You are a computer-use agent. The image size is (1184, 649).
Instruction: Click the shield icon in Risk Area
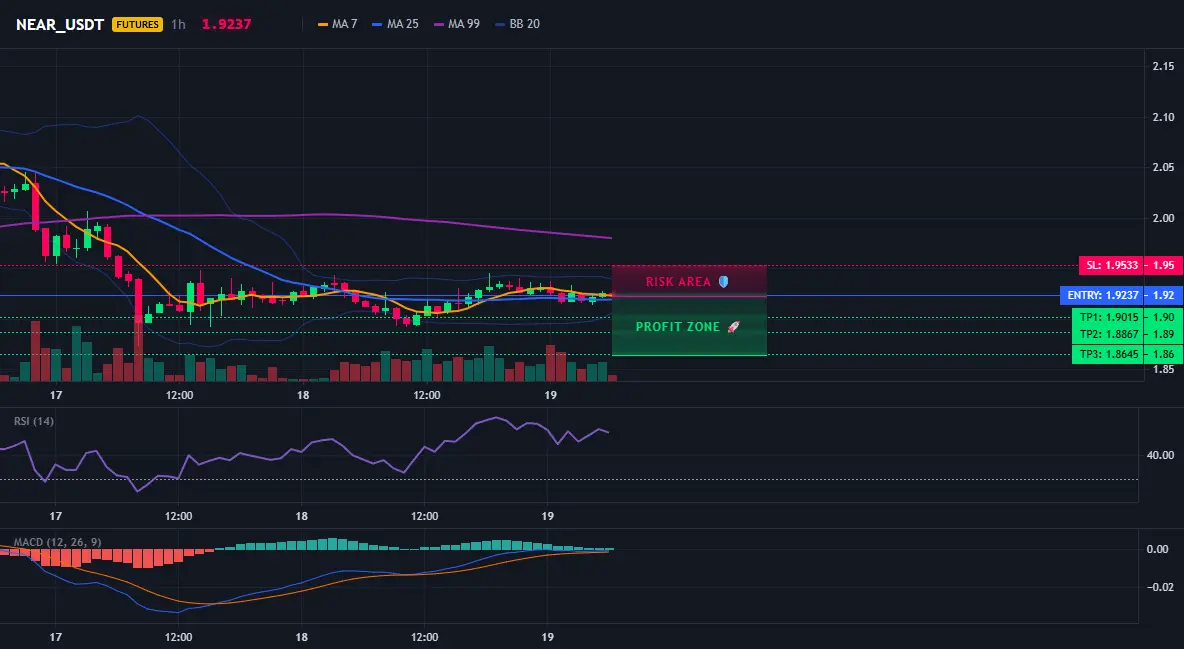[x=723, y=282]
